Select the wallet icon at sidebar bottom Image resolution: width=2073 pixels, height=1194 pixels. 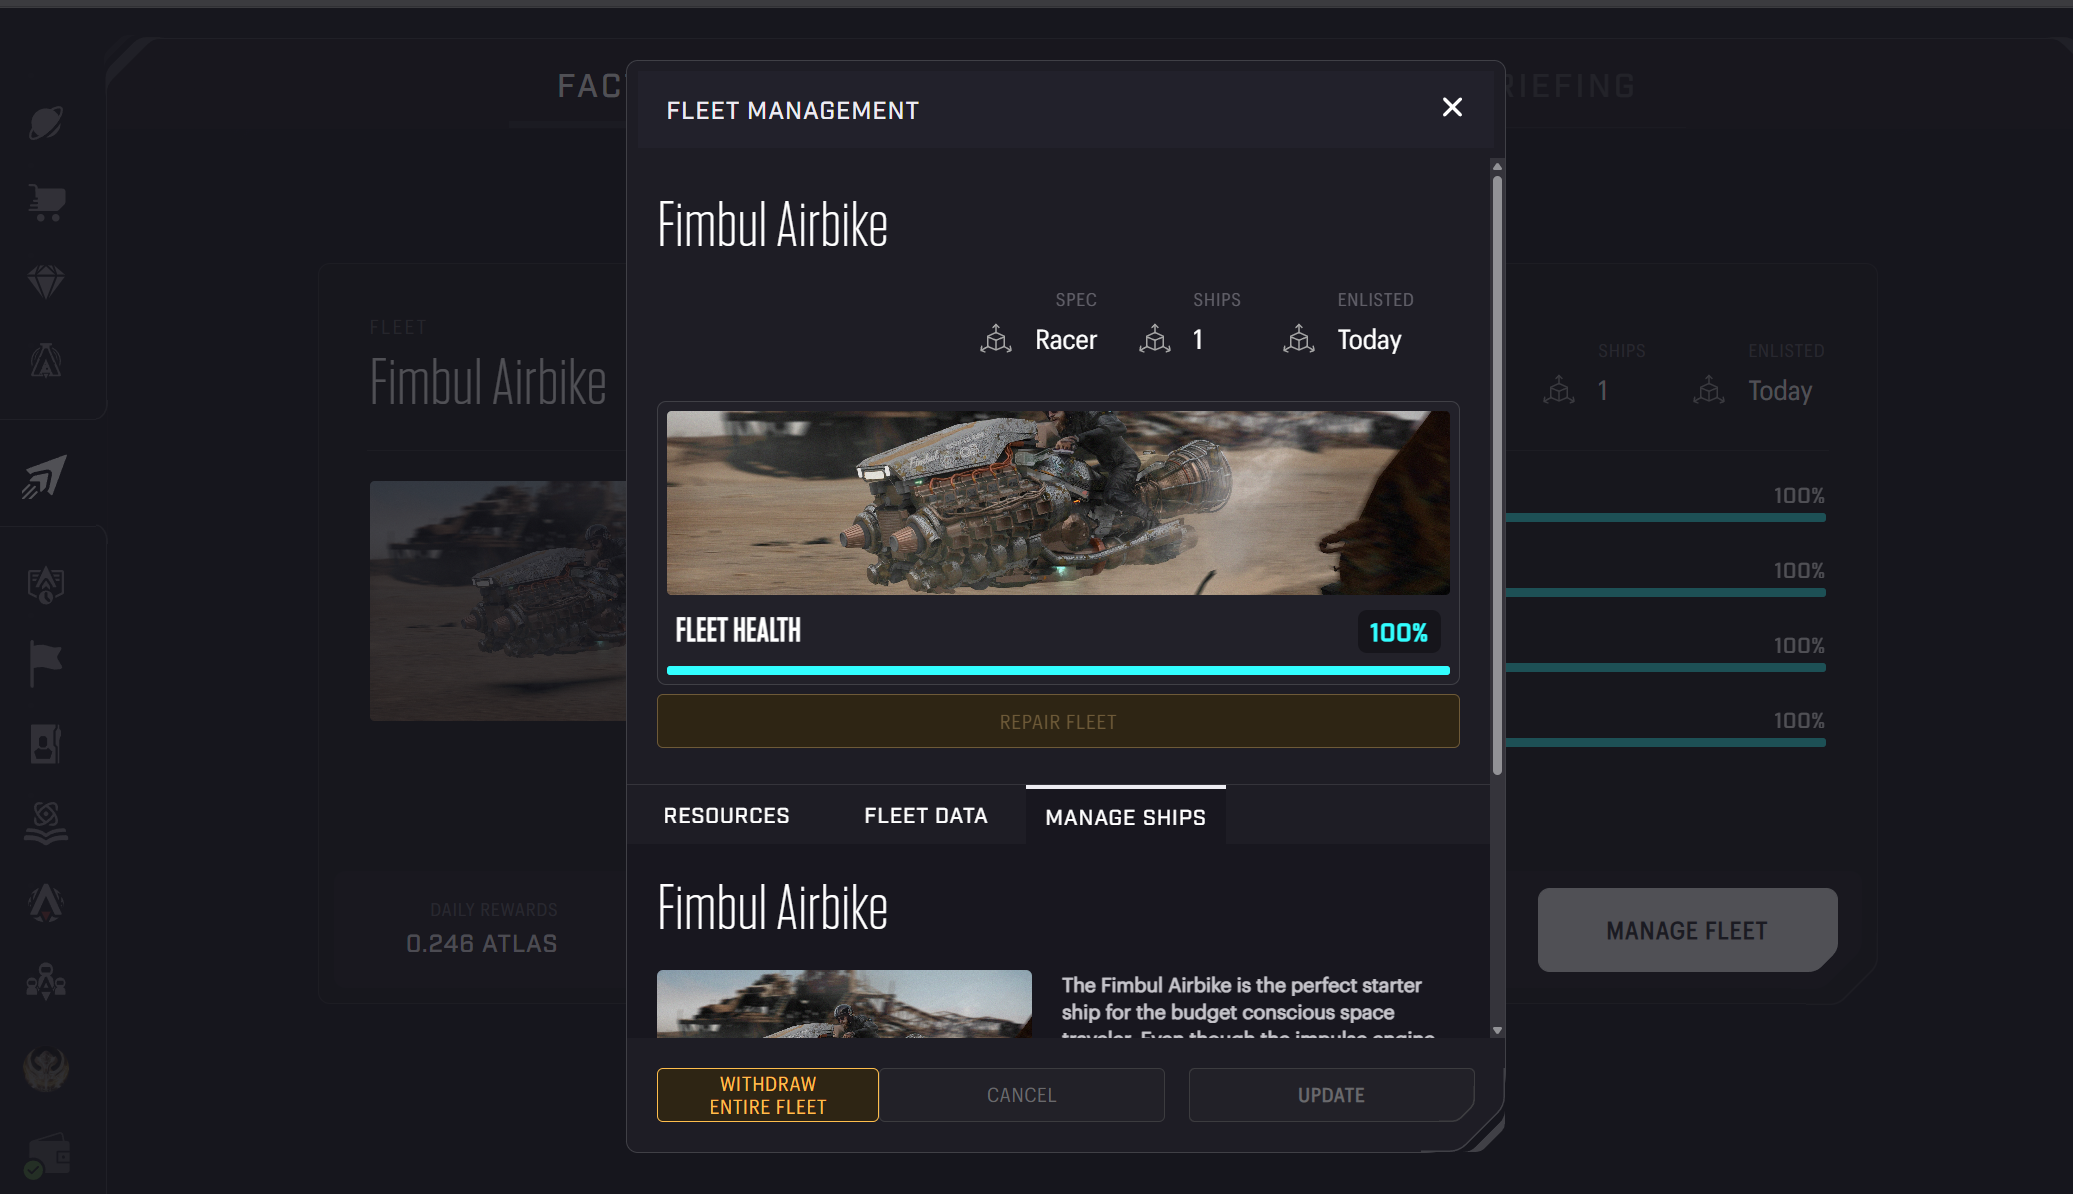(x=47, y=1156)
